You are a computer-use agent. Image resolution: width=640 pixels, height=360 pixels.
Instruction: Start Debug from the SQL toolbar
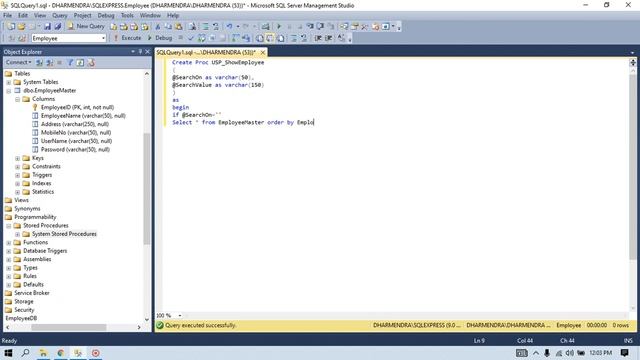pyautogui.click(x=160, y=38)
